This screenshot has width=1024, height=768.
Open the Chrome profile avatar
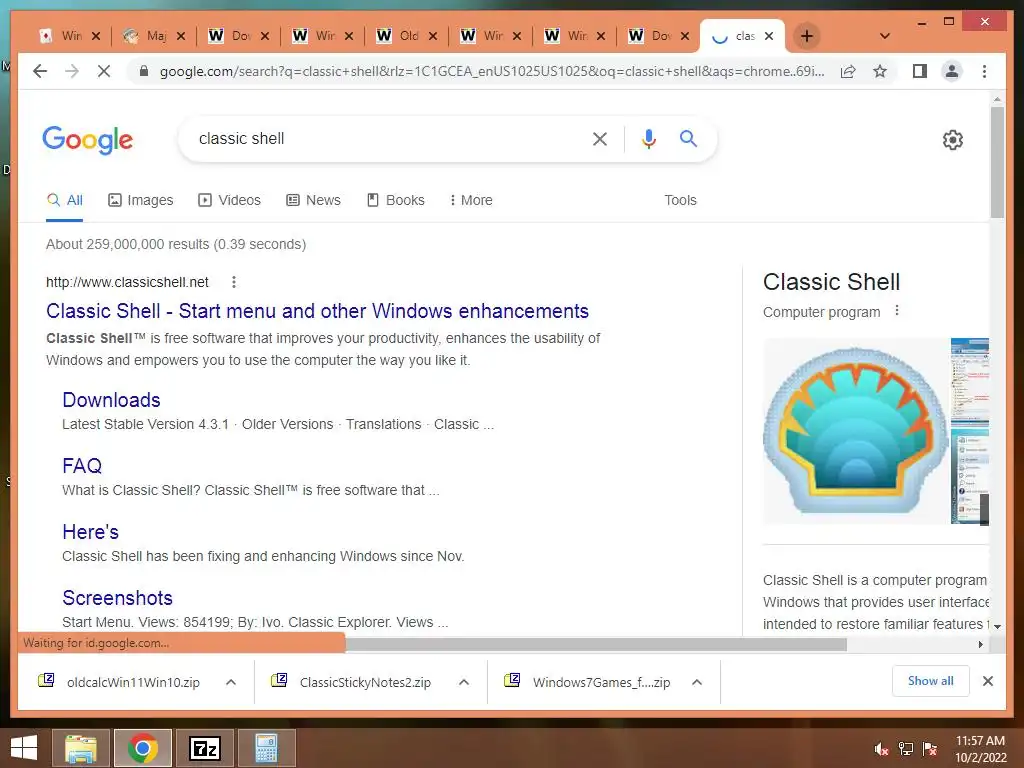click(952, 71)
